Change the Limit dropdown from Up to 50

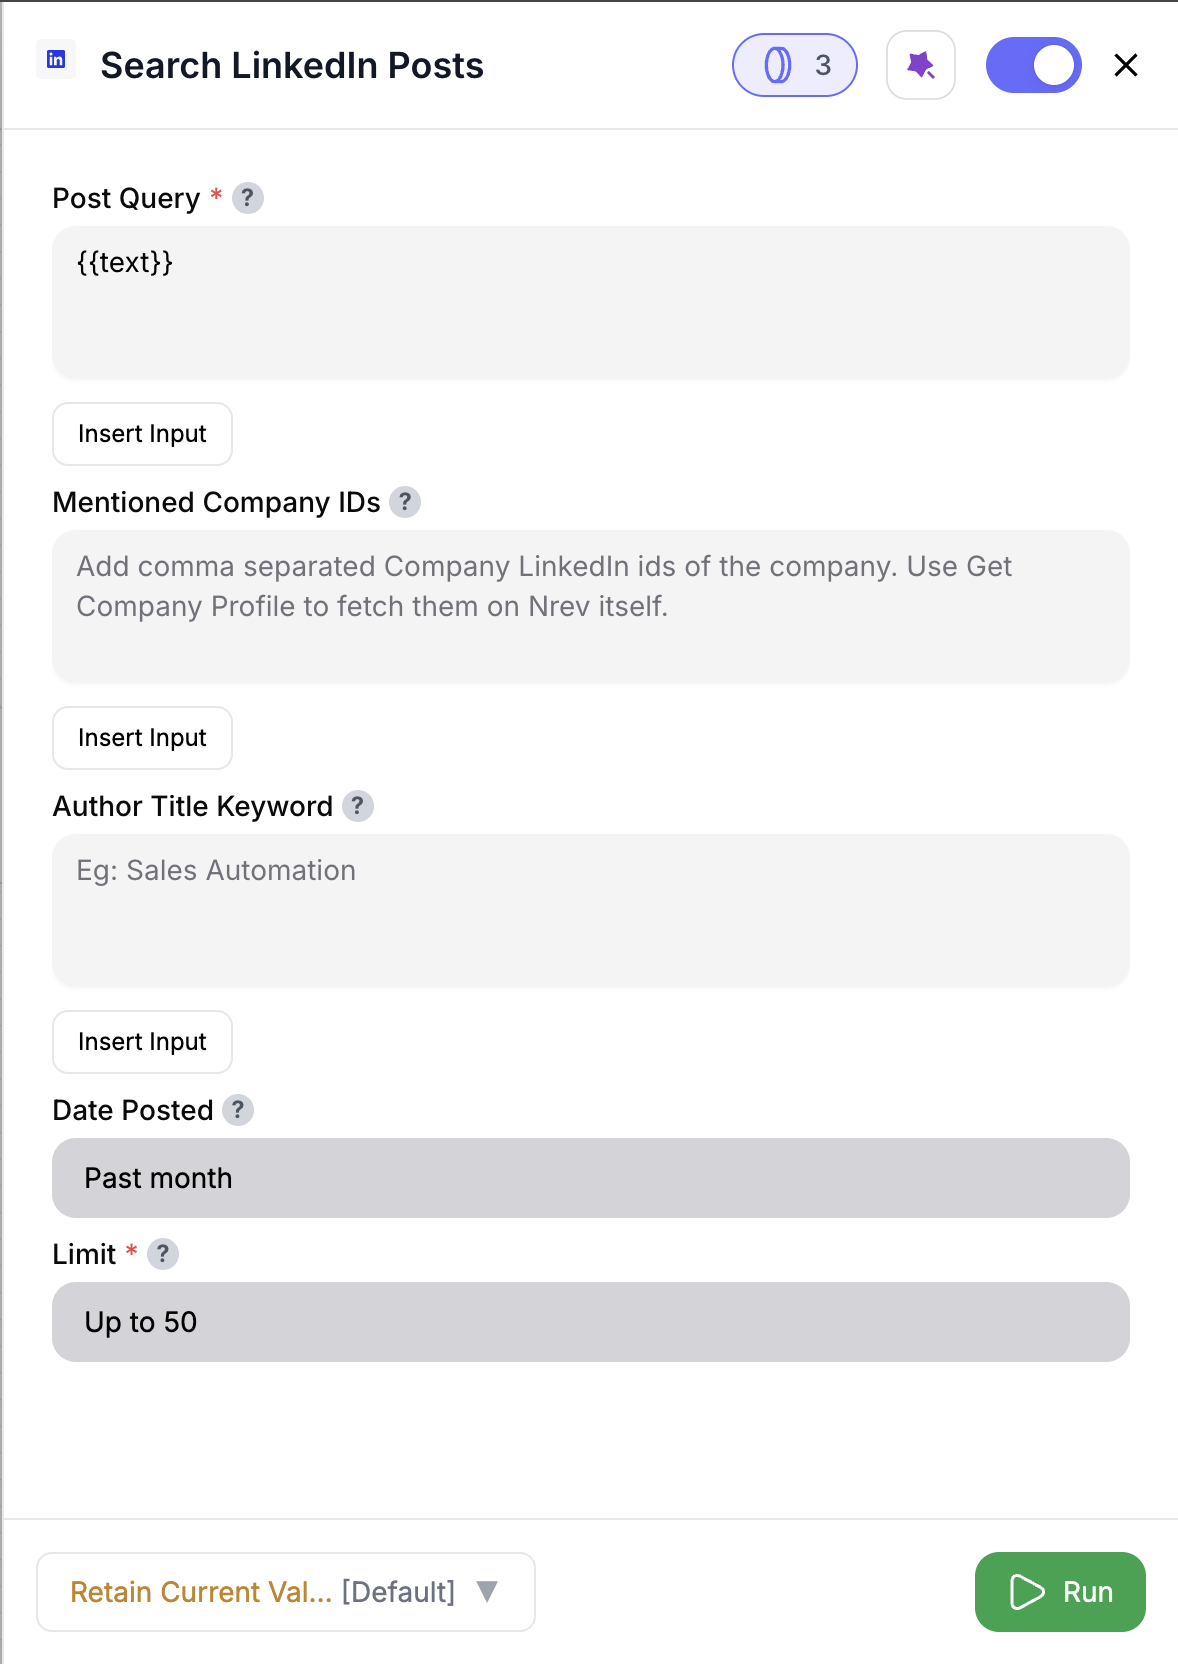590,1322
